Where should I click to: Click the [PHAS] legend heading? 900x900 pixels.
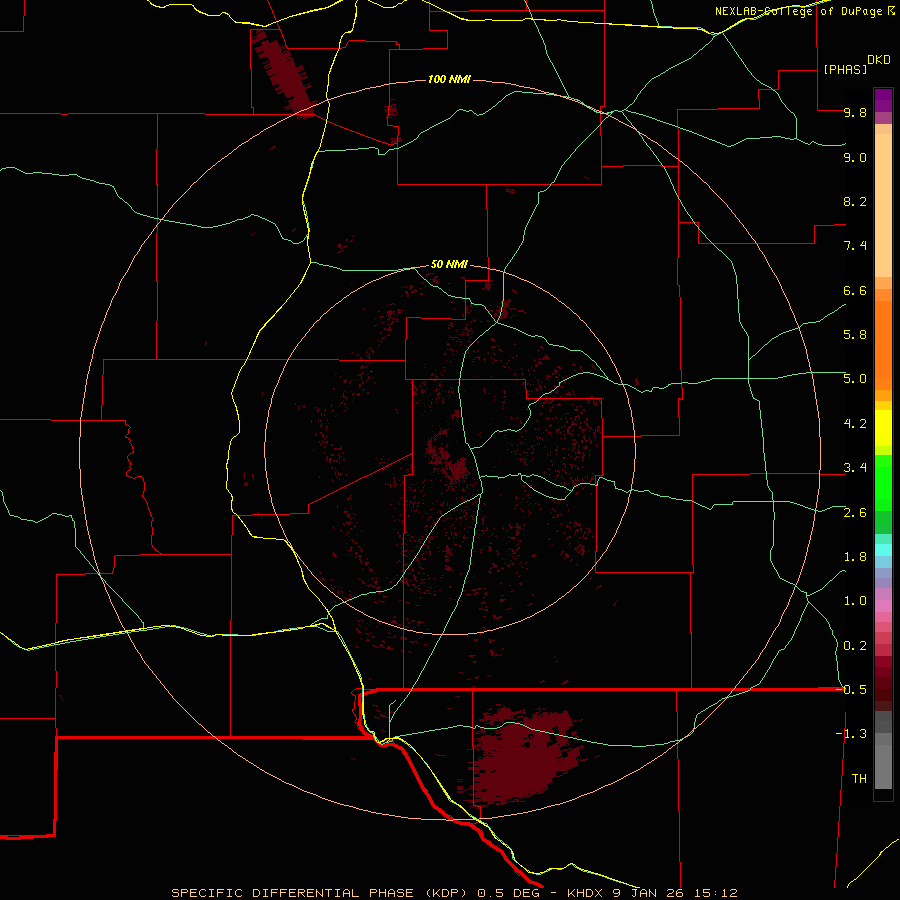[x=845, y=69]
